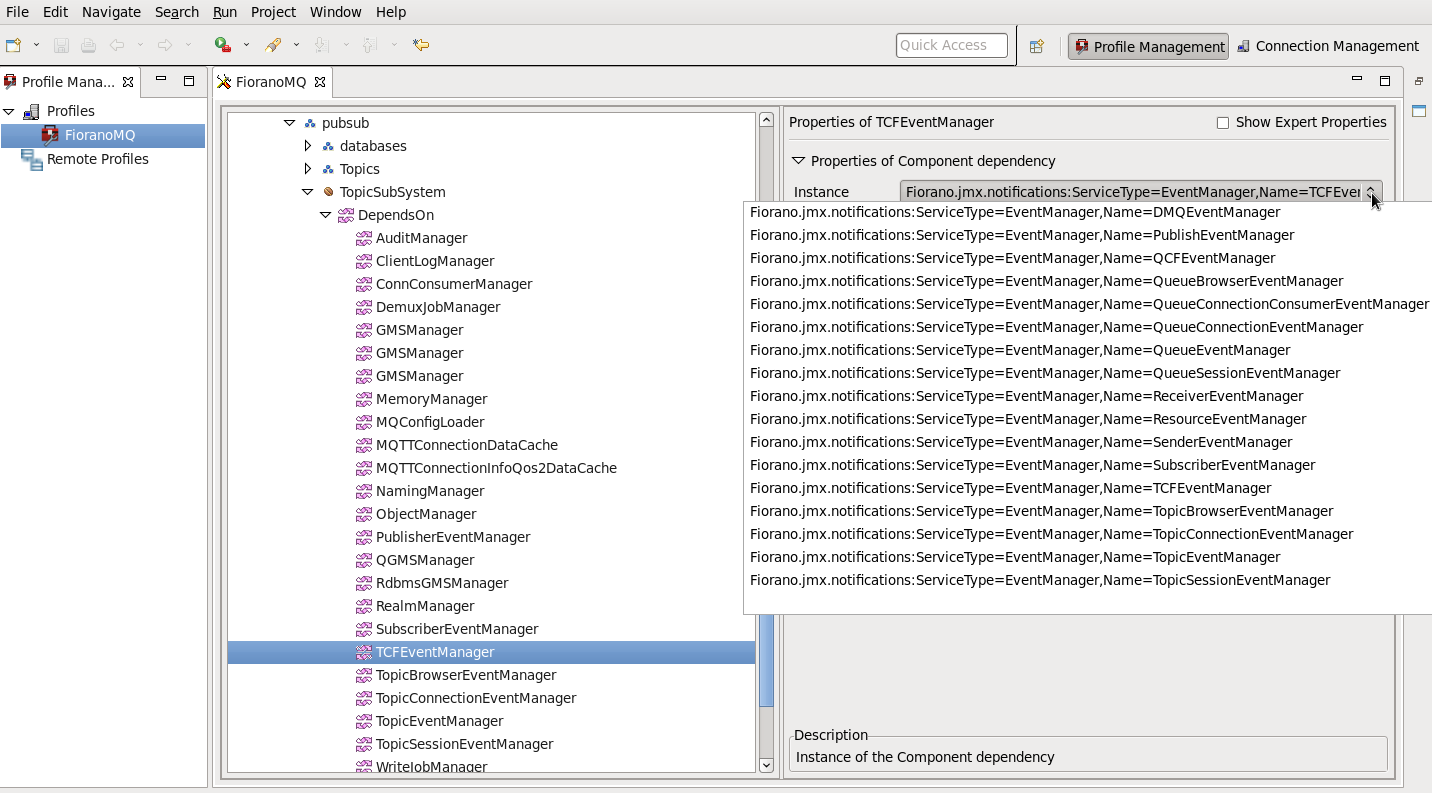Click the Profiles node icon
This screenshot has width=1432, height=793.
pyautogui.click(x=32, y=111)
